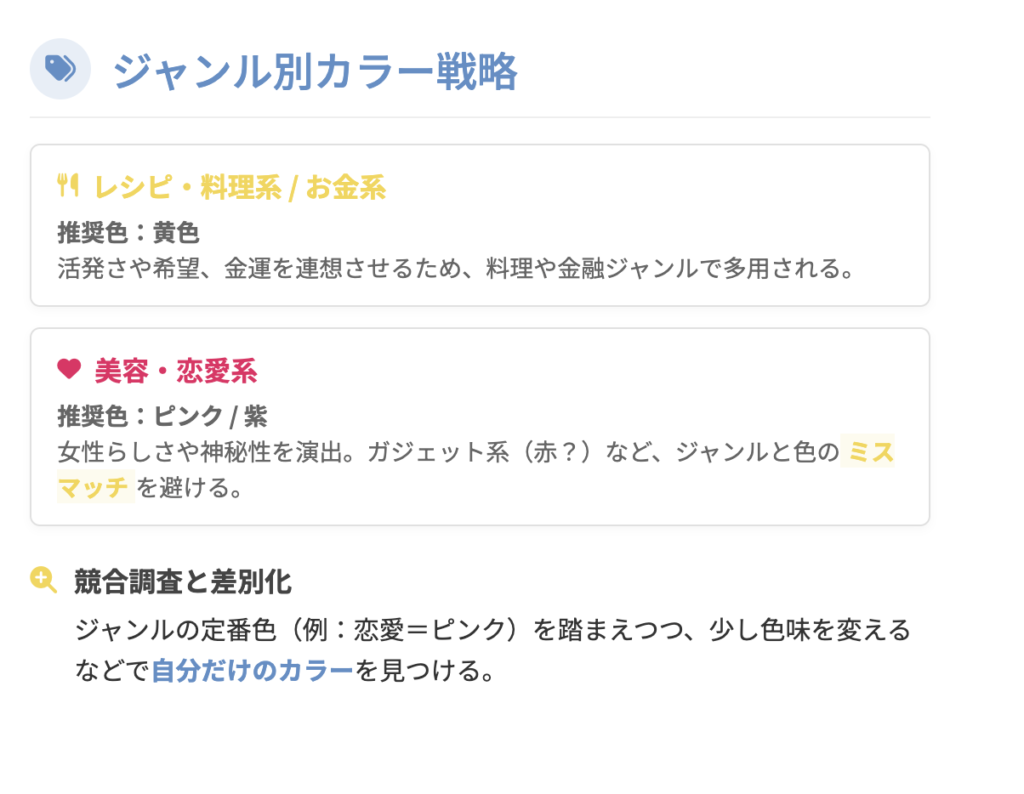Click the レシピ・料理系 / お金系 heading
The width and height of the screenshot is (1024, 794).
coord(240,187)
